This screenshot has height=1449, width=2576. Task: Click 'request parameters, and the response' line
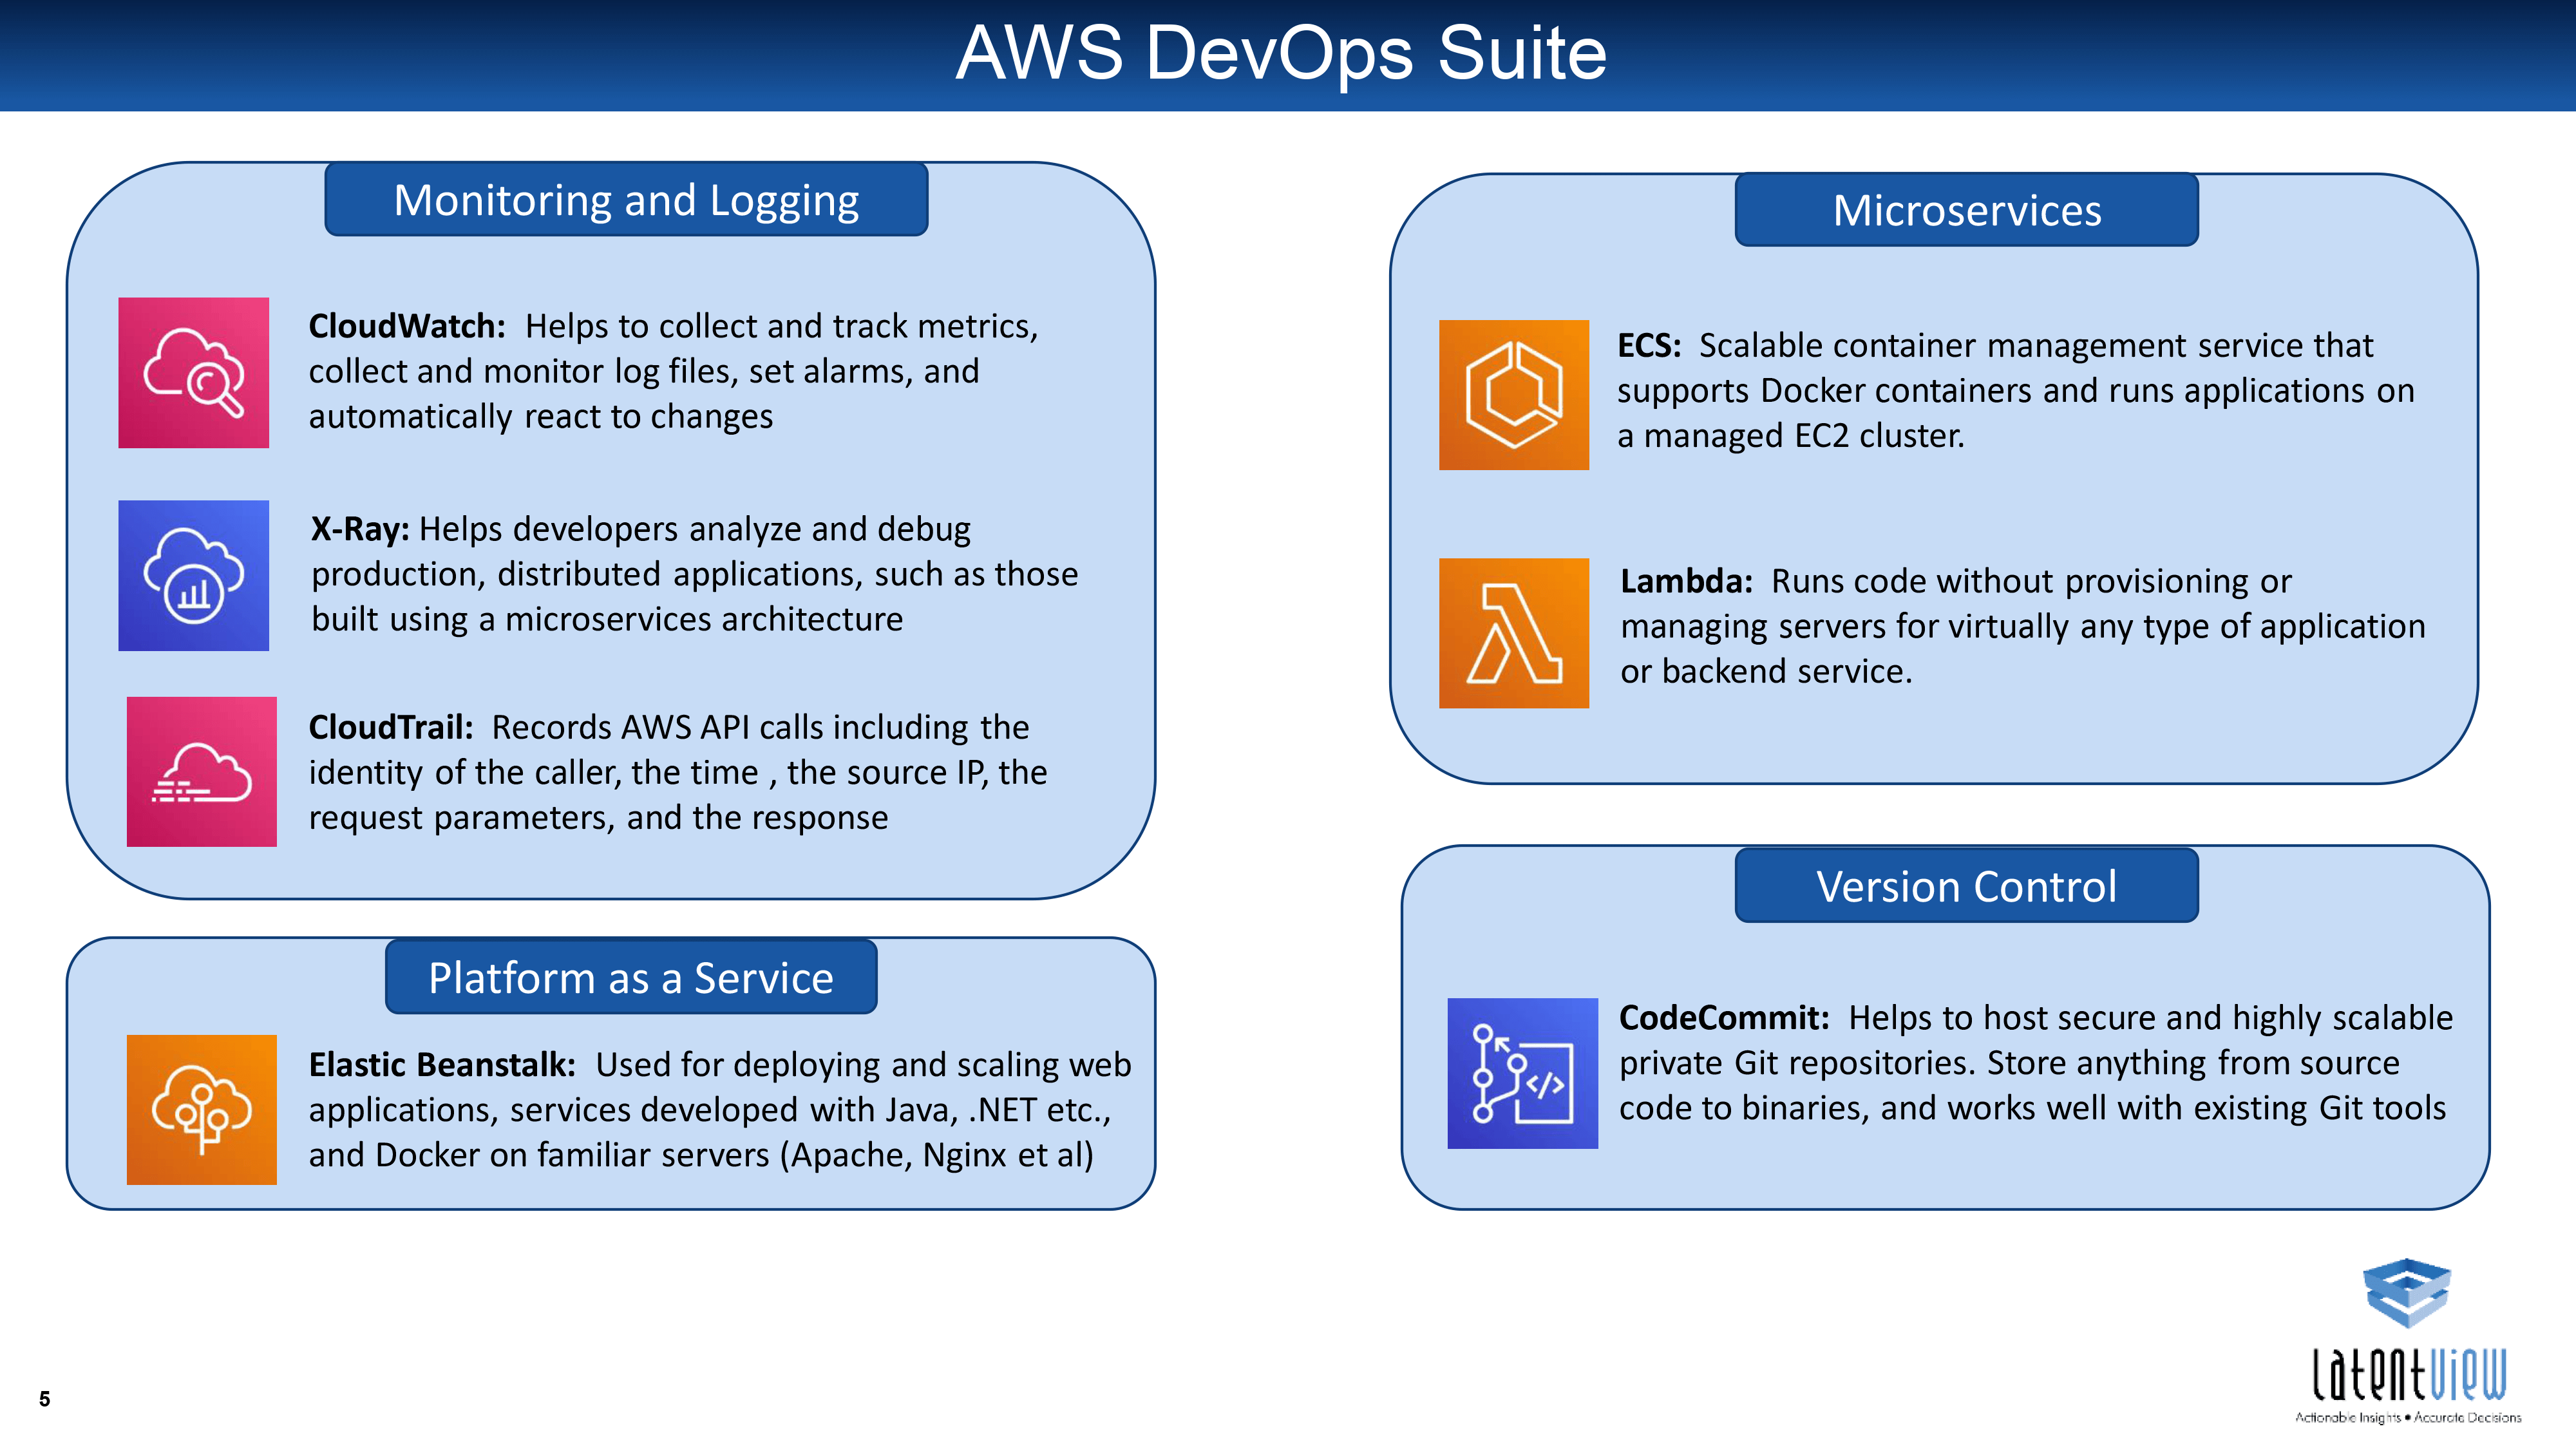click(598, 818)
